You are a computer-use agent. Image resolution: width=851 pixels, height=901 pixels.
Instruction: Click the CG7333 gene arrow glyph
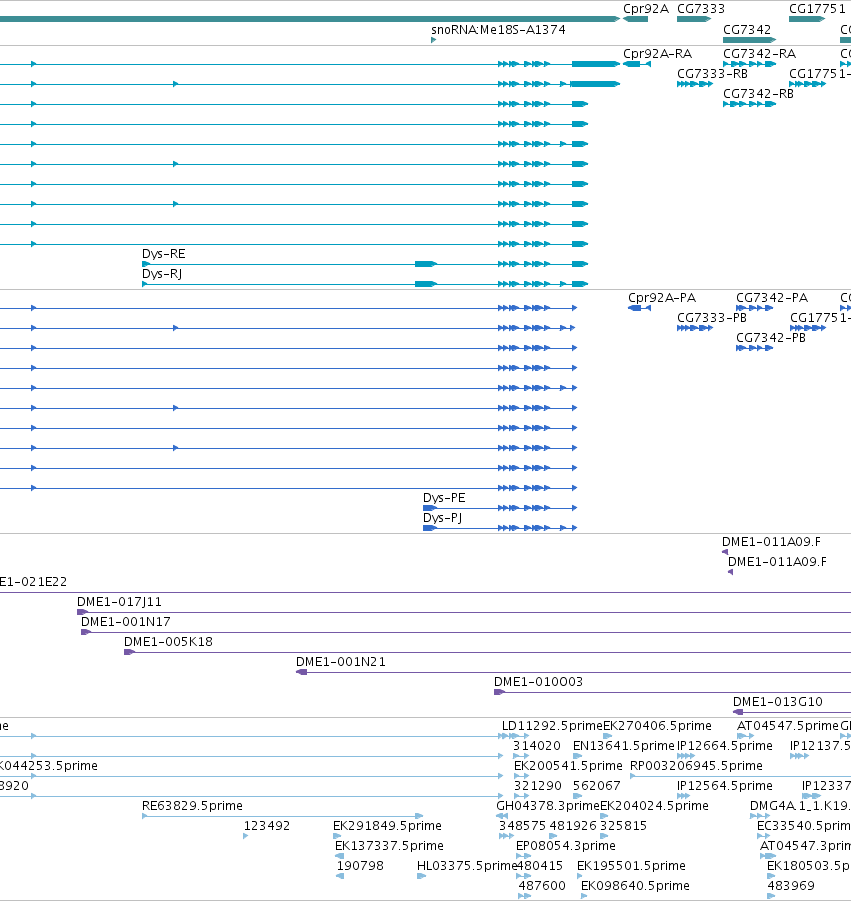694,19
